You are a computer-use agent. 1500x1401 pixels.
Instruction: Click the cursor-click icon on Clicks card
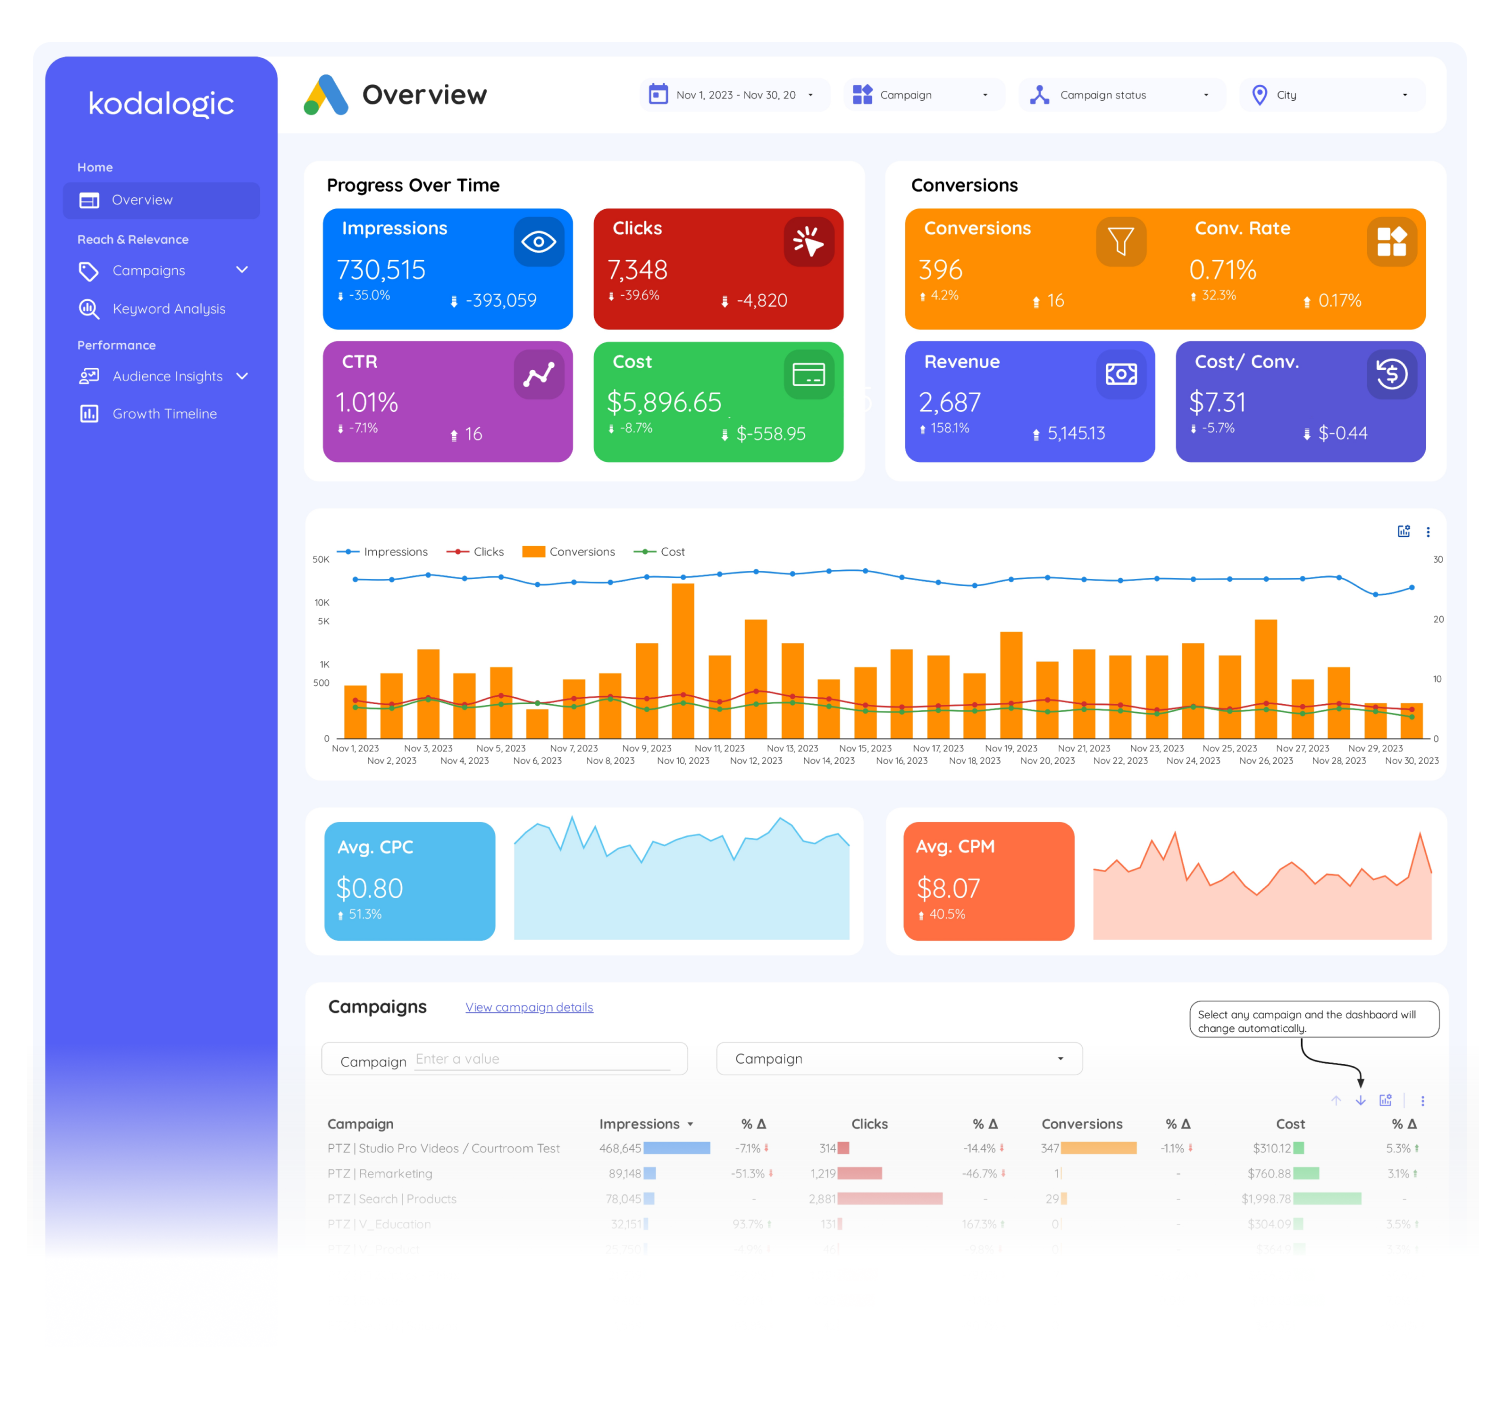pyautogui.click(x=809, y=242)
